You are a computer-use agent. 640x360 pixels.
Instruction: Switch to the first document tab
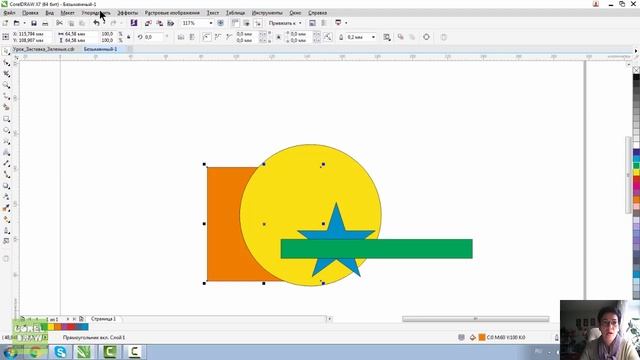[x=43, y=49]
